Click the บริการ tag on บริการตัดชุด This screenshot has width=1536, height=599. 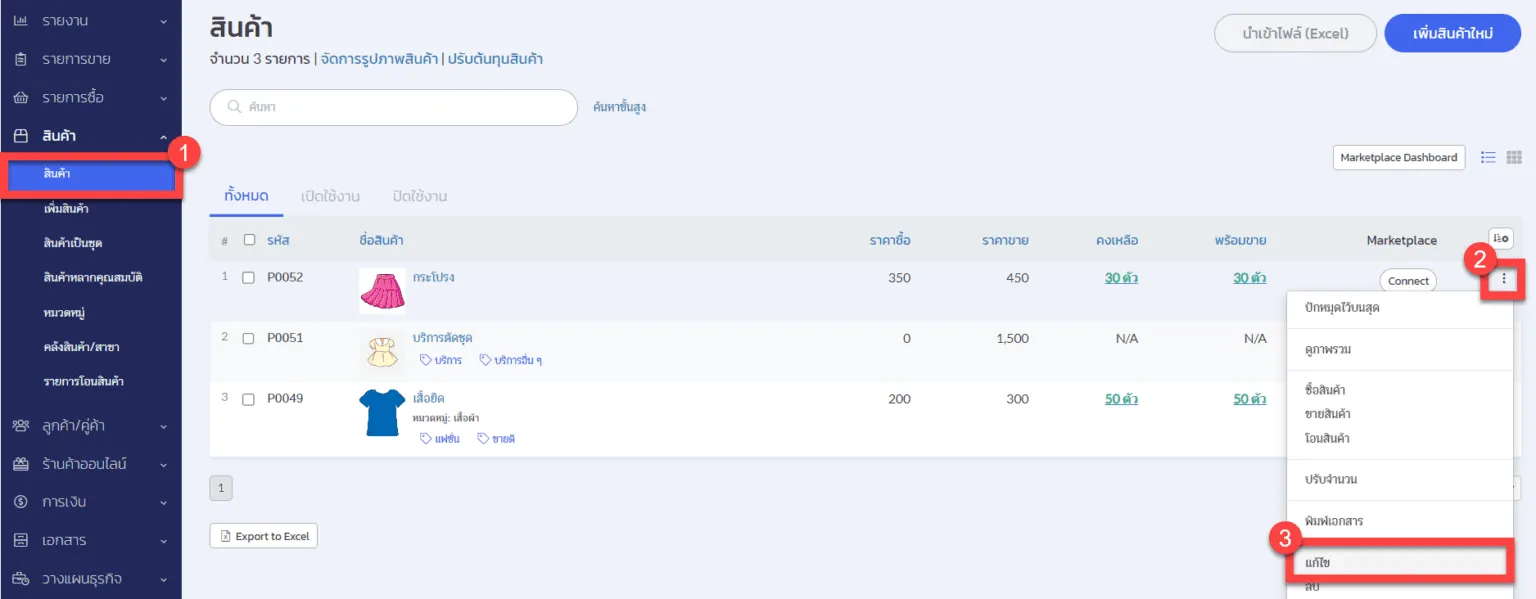coord(441,359)
